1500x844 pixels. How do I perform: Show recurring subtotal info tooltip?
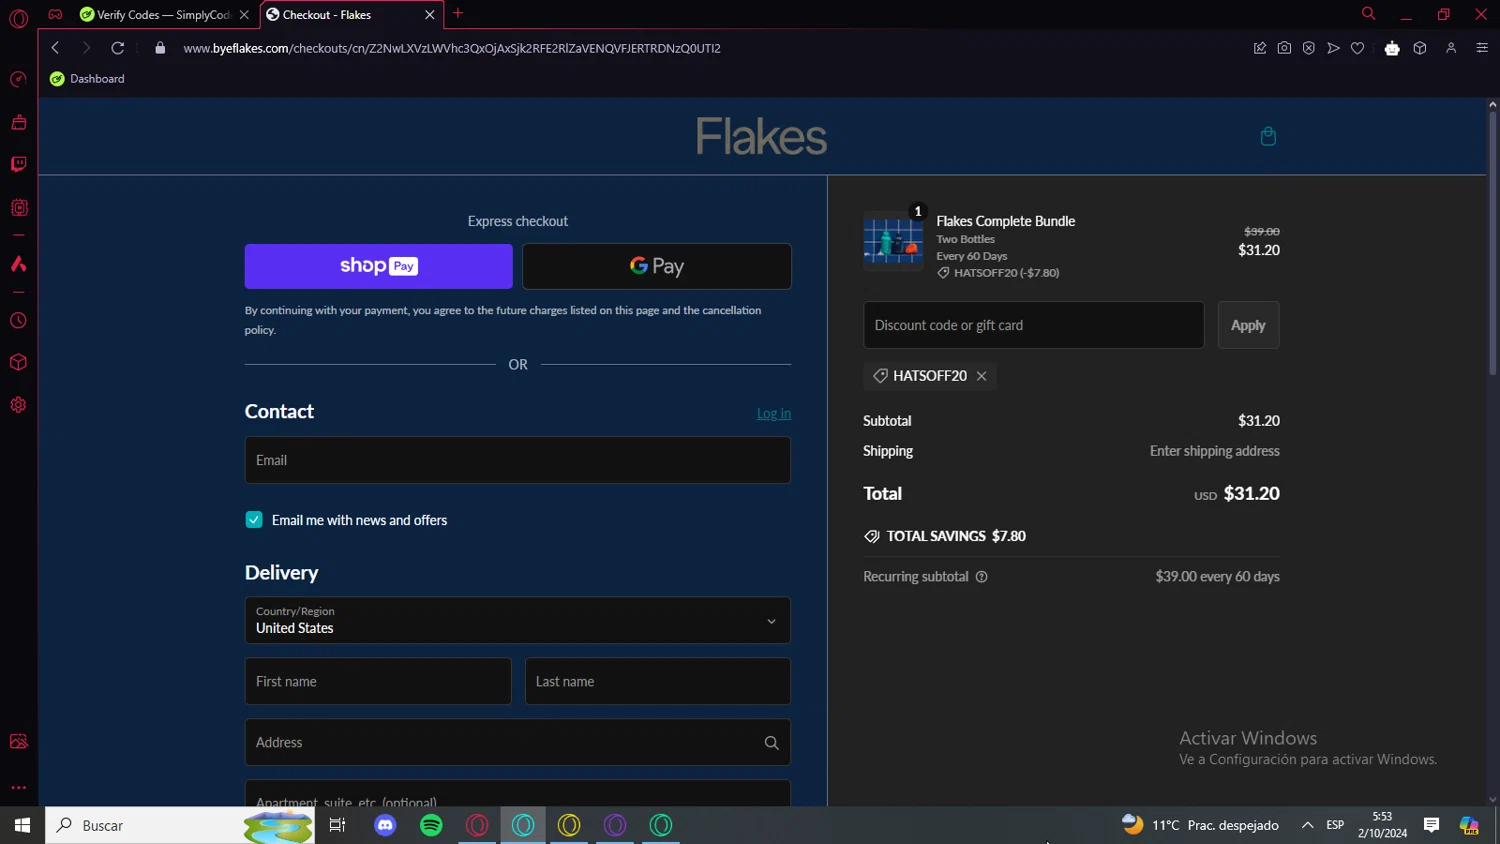pyautogui.click(x=981, y=577)
